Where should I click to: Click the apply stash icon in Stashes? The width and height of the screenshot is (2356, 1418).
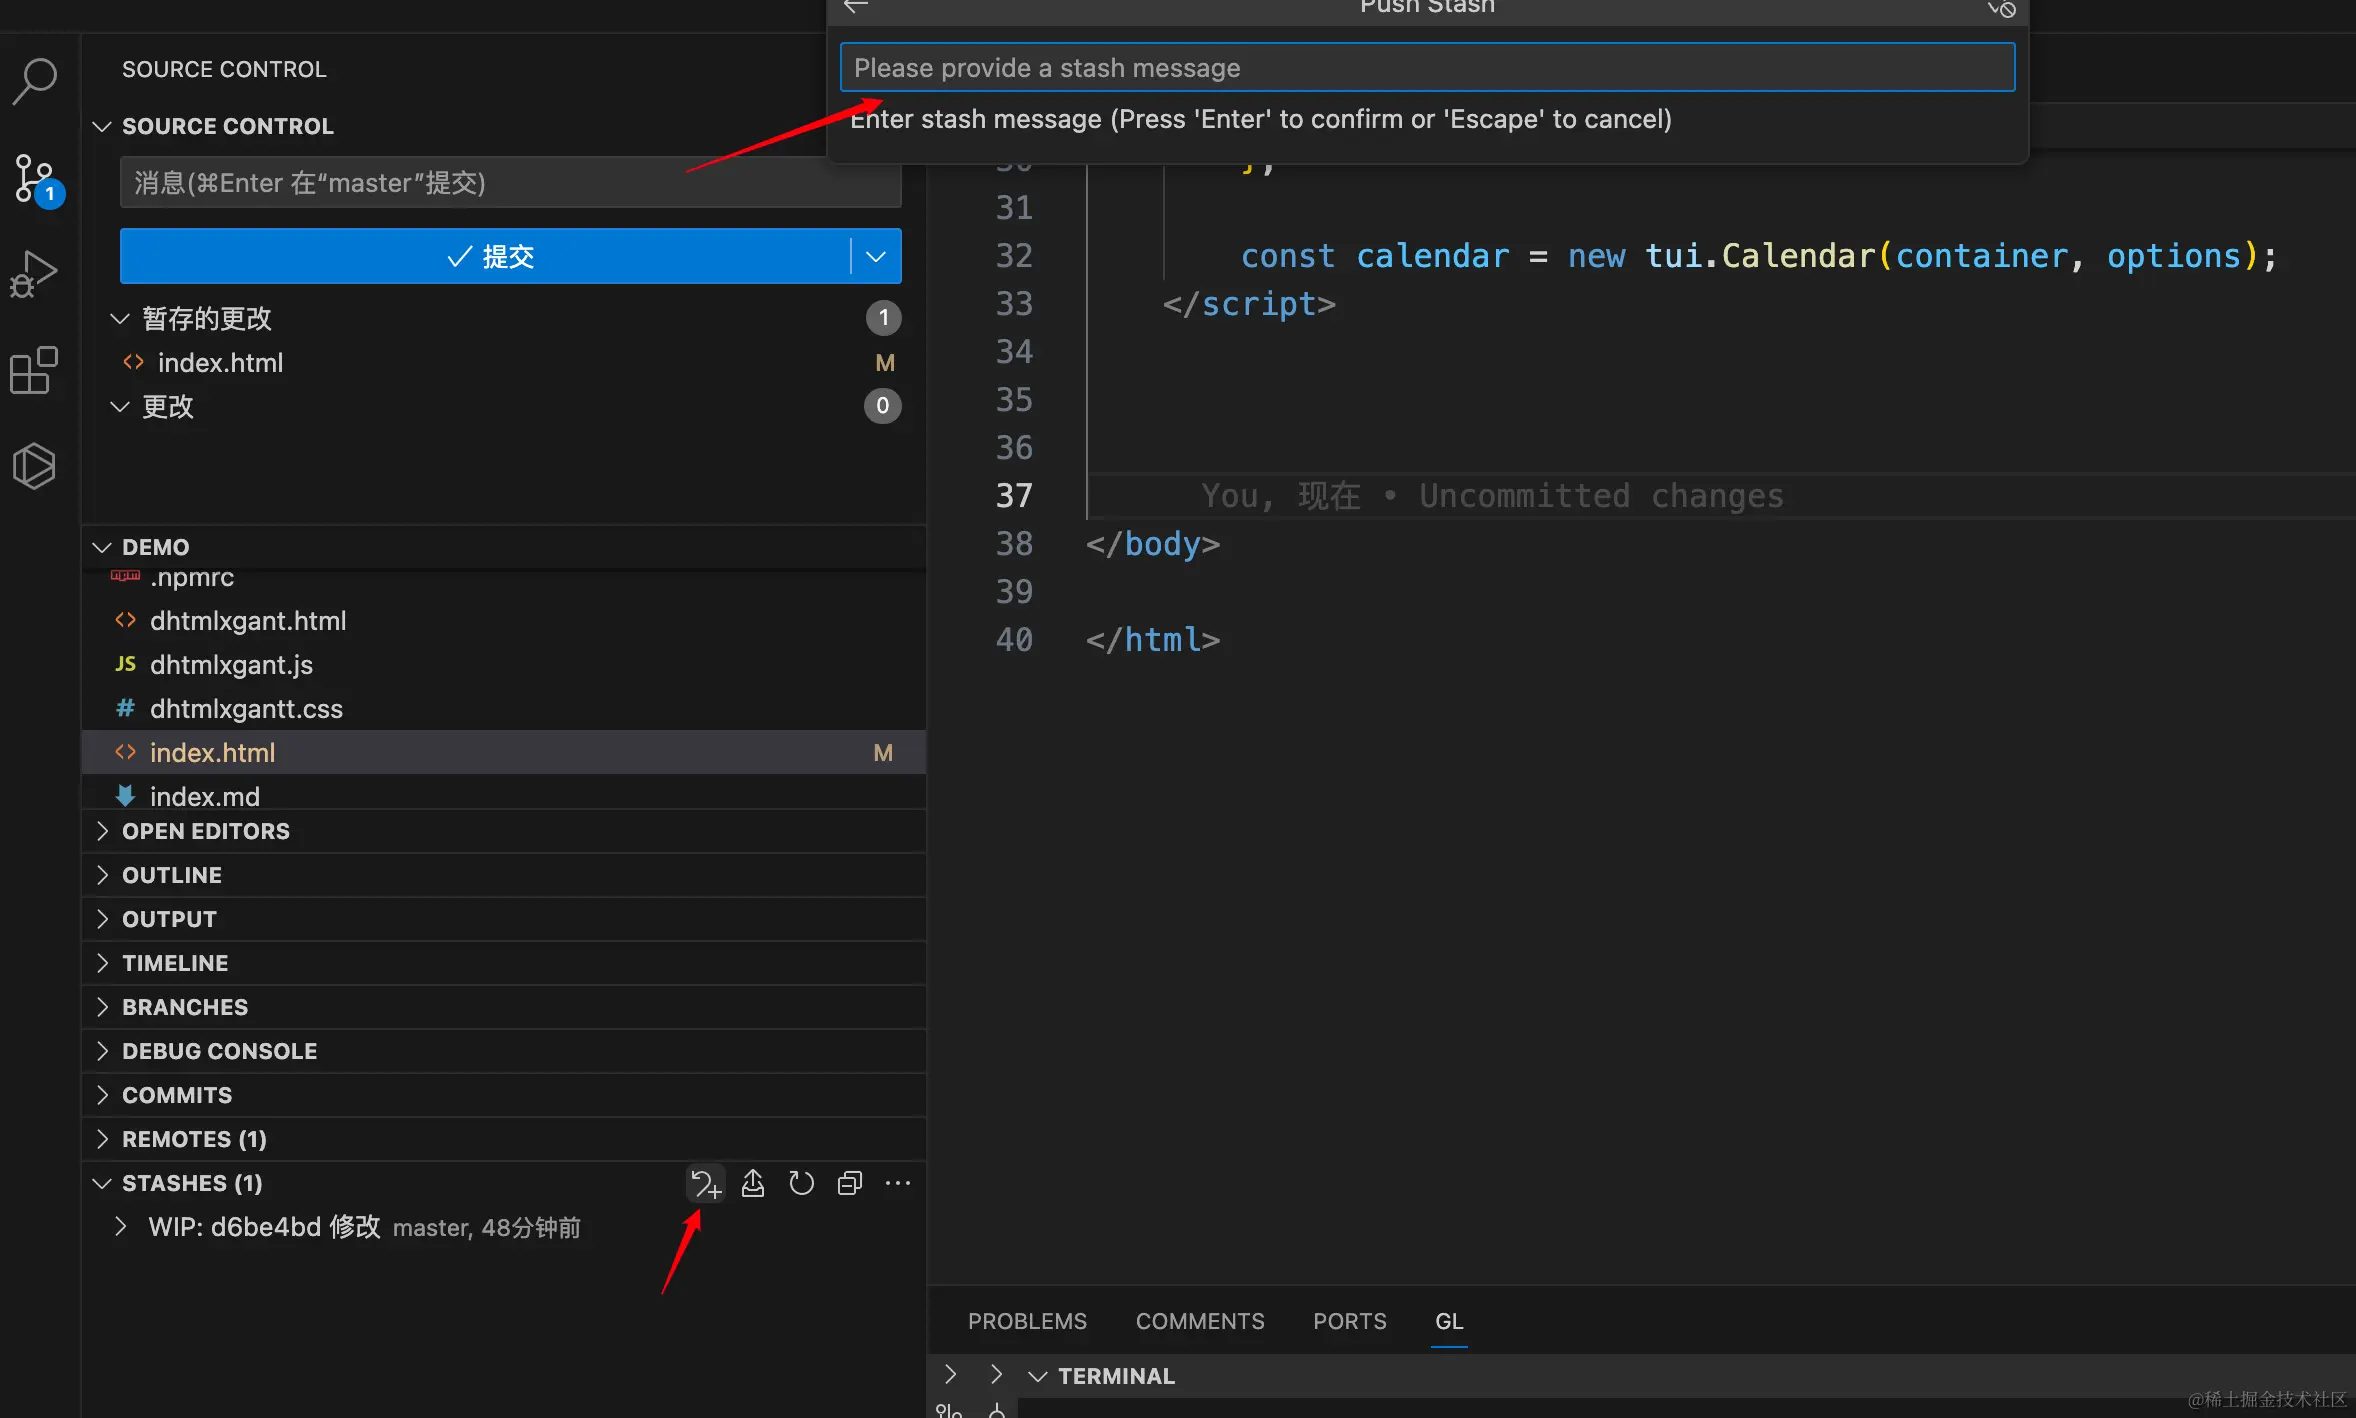click(x=753, y=1184)
